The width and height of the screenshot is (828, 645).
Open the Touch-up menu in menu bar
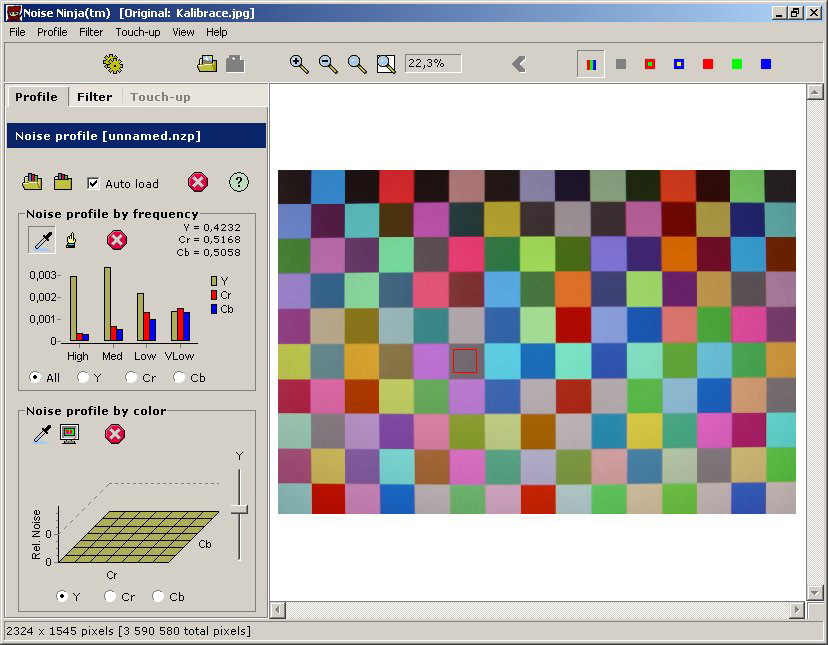[x=137, y=32]
